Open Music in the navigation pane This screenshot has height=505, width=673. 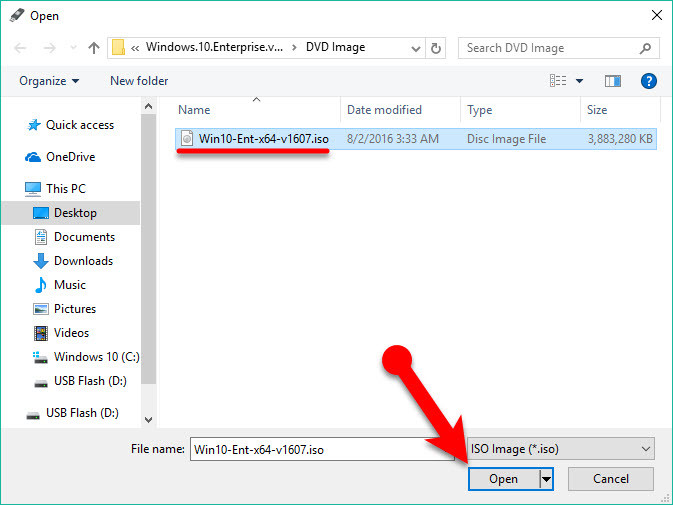pyautogui.click(x=70, y=284)
